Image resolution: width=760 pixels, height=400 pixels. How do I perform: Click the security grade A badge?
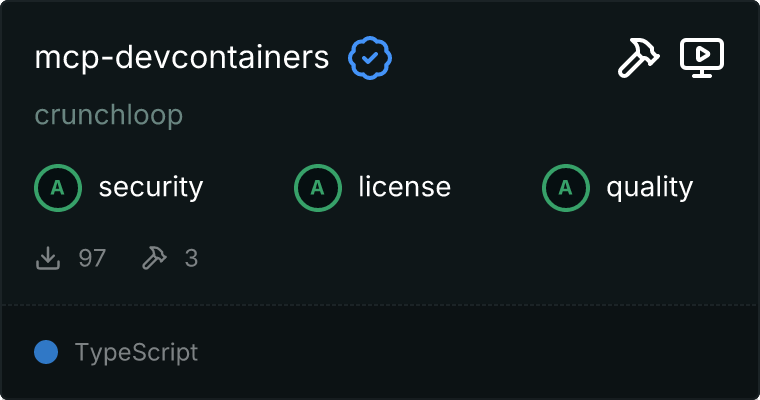tap(58, 188)
